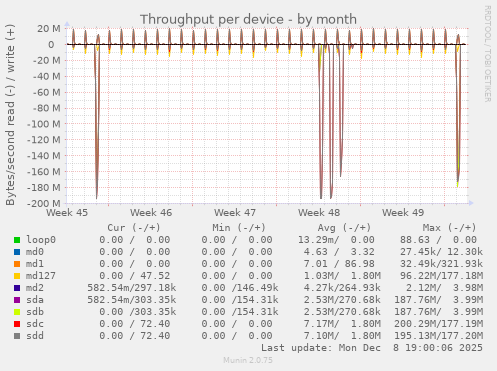This screenshot has height=371, width=497.
Task: Select the sdd device label
Action: pyautogui.click(x=35, y=336)
